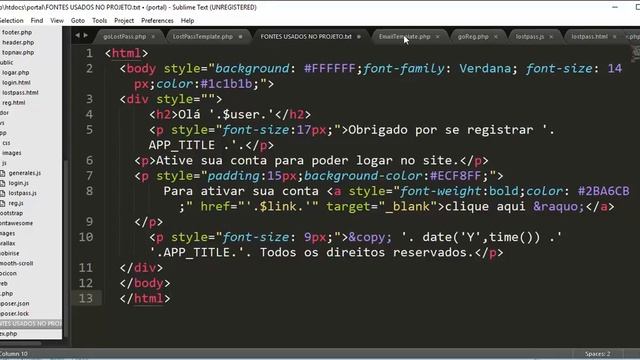Click the file icon beside lostpass.js in sidebar
The image size is (640, 360).
point(2,193)
